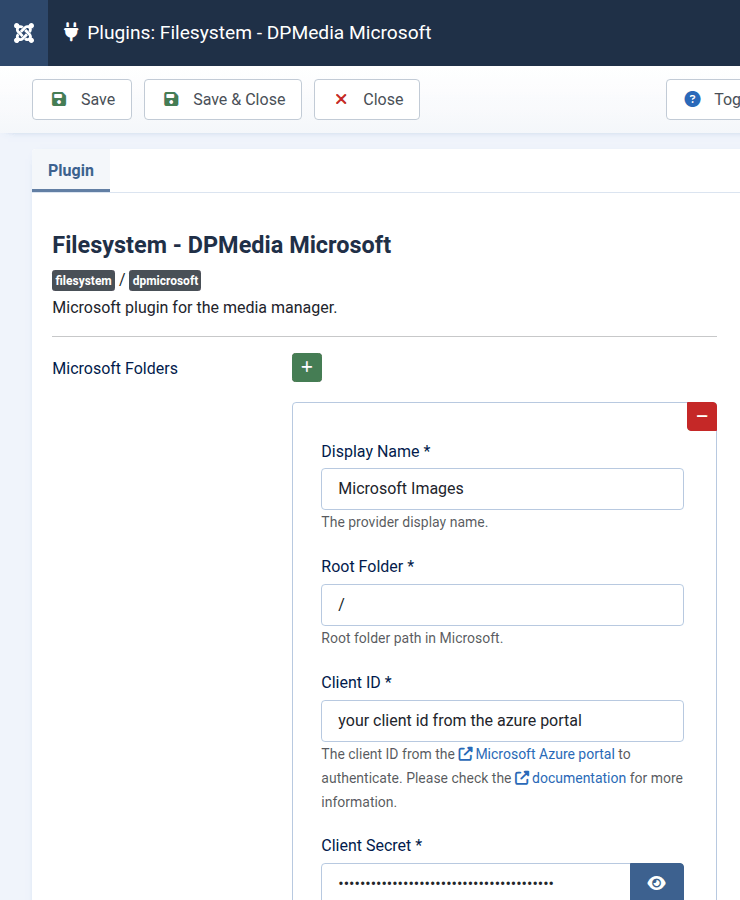Click the Display Name field label
Viewport: 740px width, 900px height.
[x=375, y=451]
